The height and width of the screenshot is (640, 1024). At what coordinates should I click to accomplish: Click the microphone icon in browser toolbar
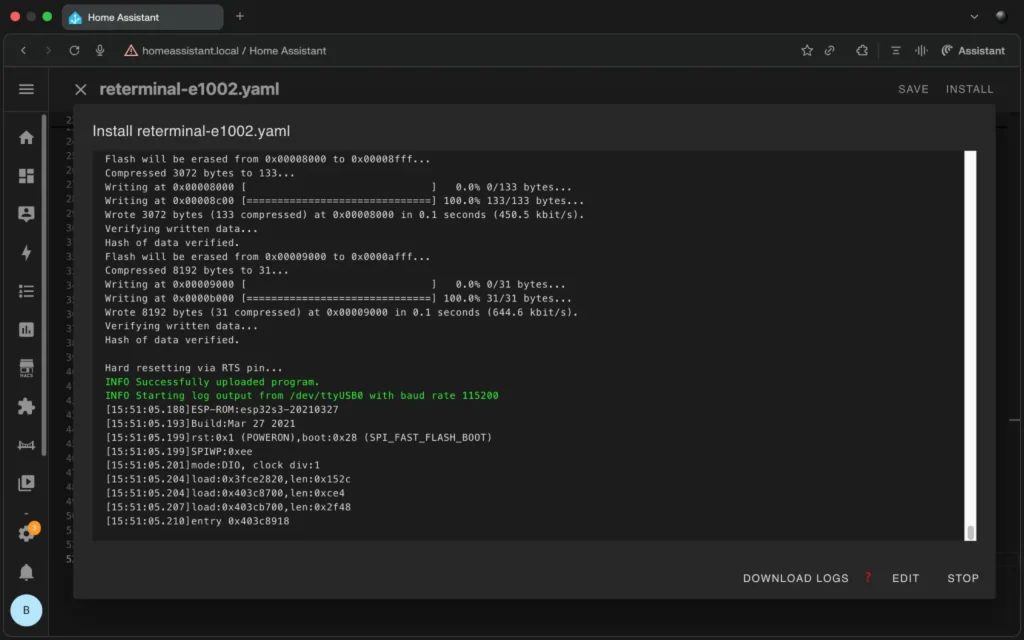pos(100,50)
